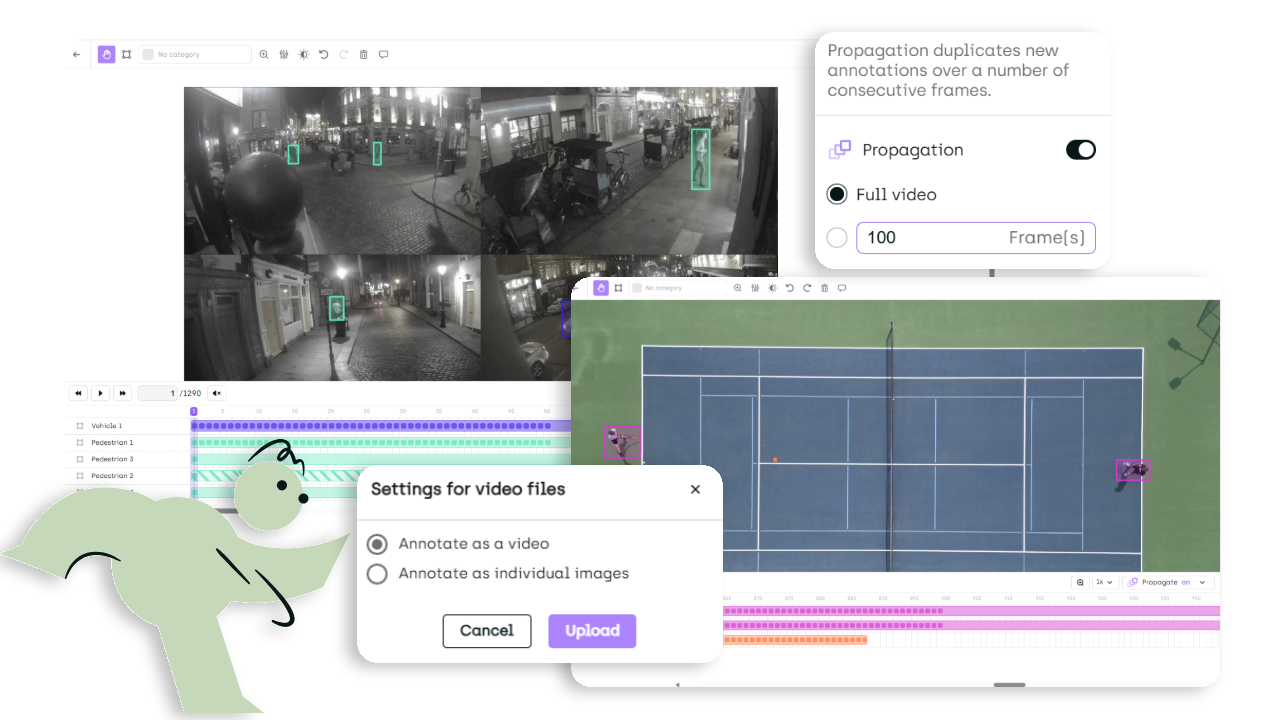Click the redo icon in the tennis video toolbar
Screen dimensions: 1280x720
click(807, 287)
